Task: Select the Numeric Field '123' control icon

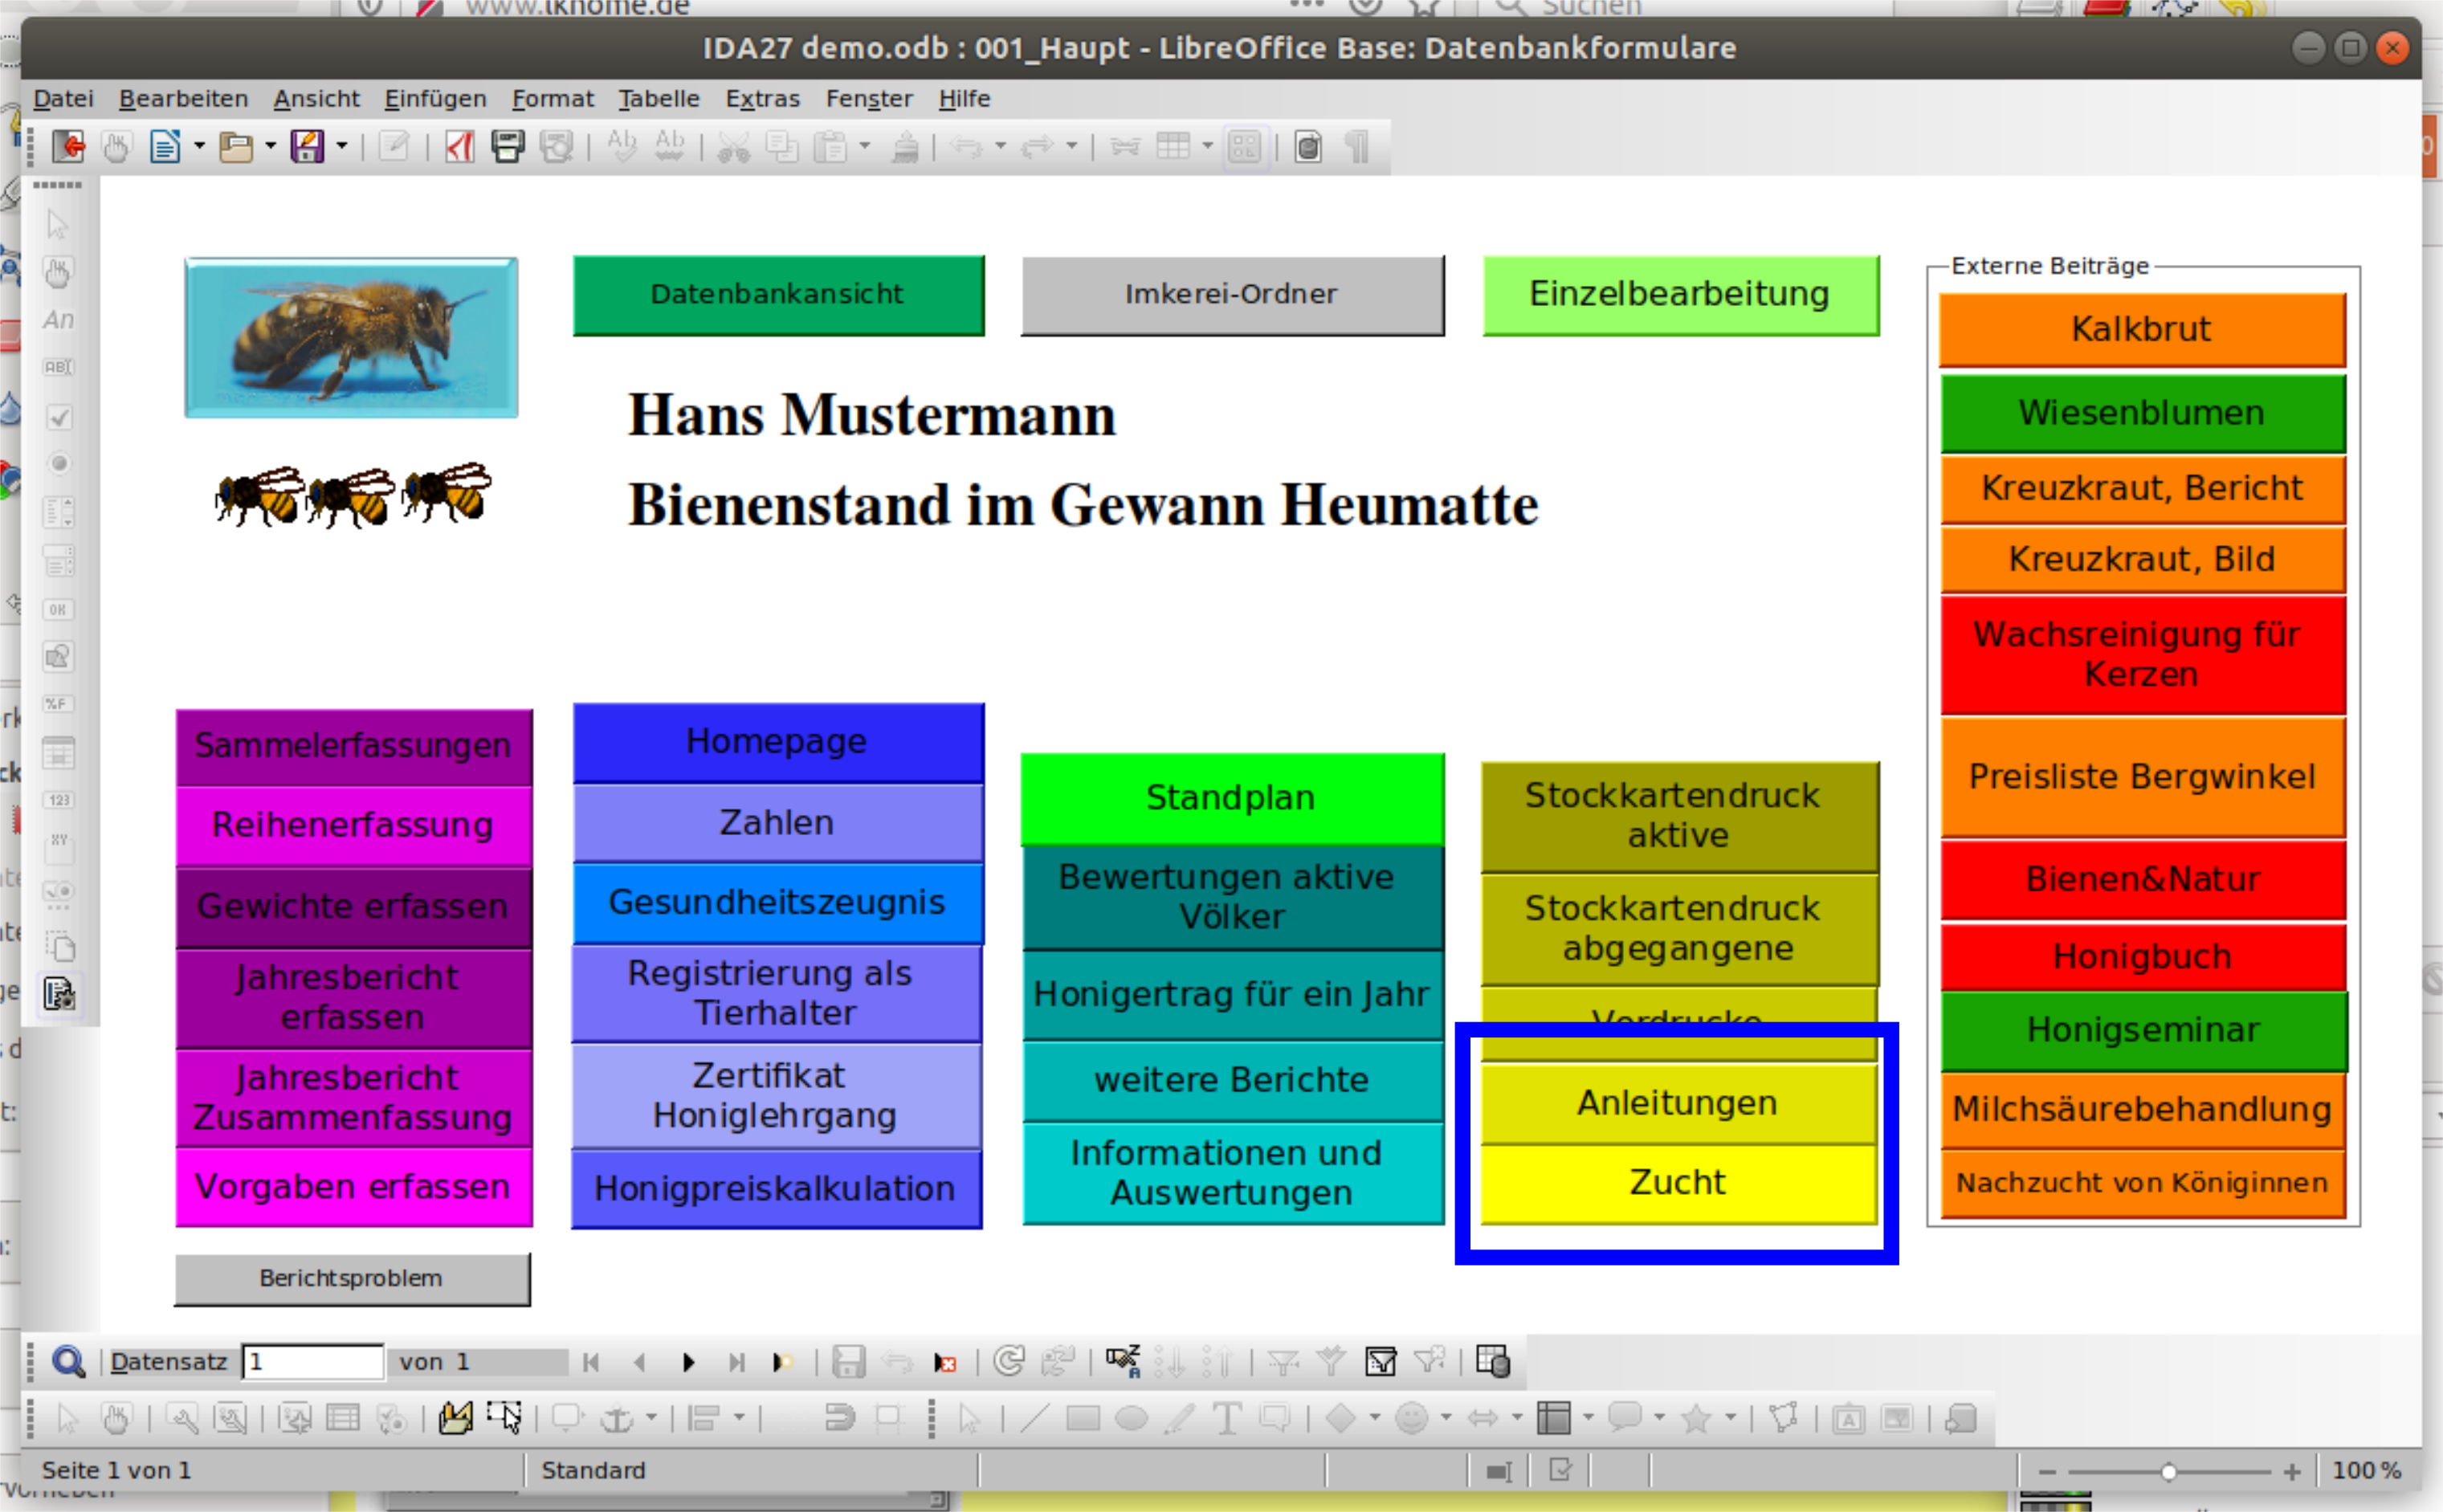Action: pyautogui.click(x=58, y=800)
